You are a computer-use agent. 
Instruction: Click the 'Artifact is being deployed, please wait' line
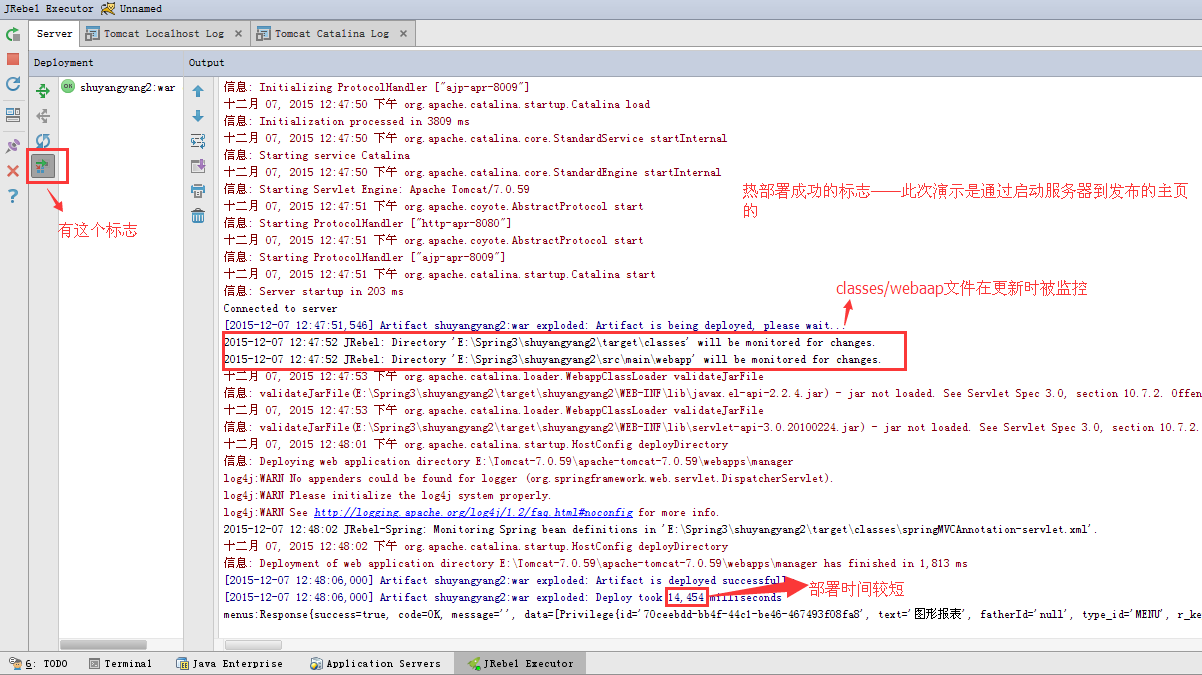pos(535,325)
